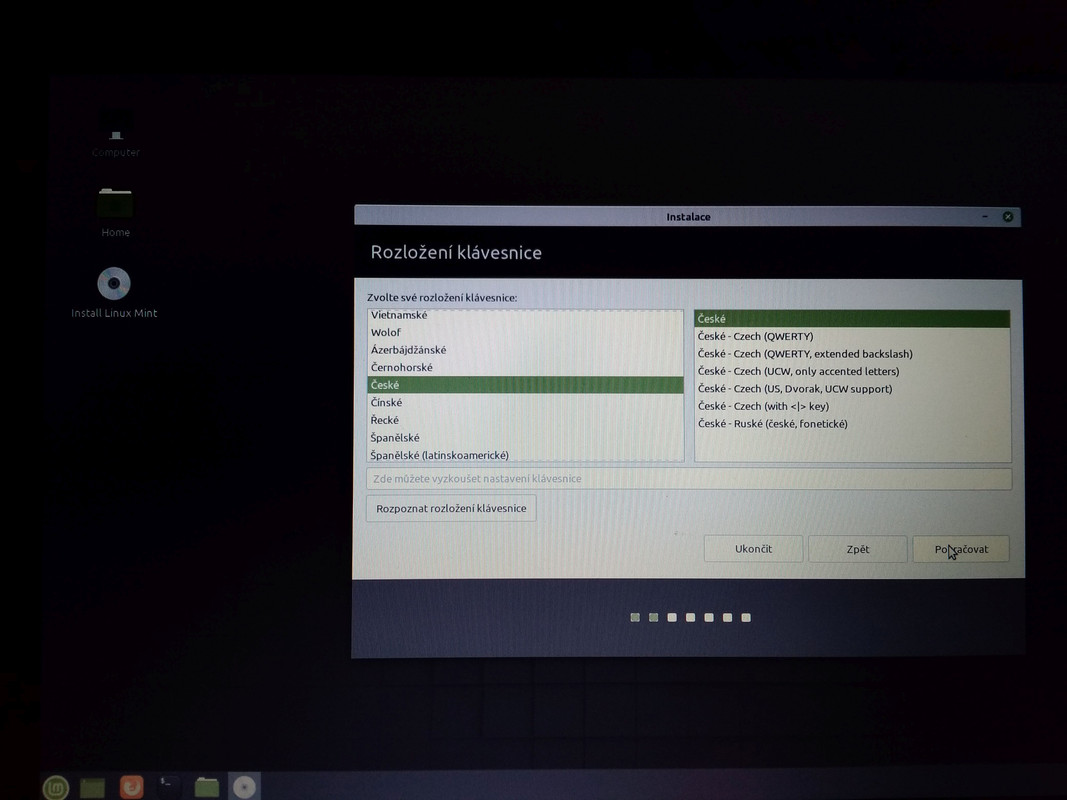Select Vietnamské in the language list
Screen dimensions: 1067x800
tap(525, 315)
